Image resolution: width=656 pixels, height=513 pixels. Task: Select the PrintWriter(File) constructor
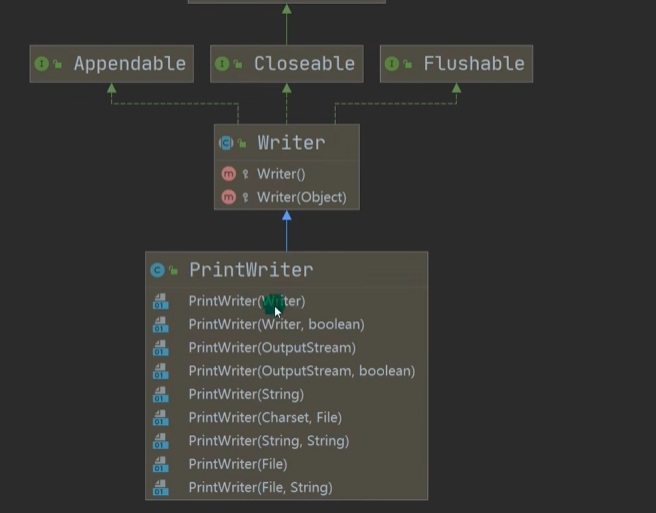[x=287, y=464]
